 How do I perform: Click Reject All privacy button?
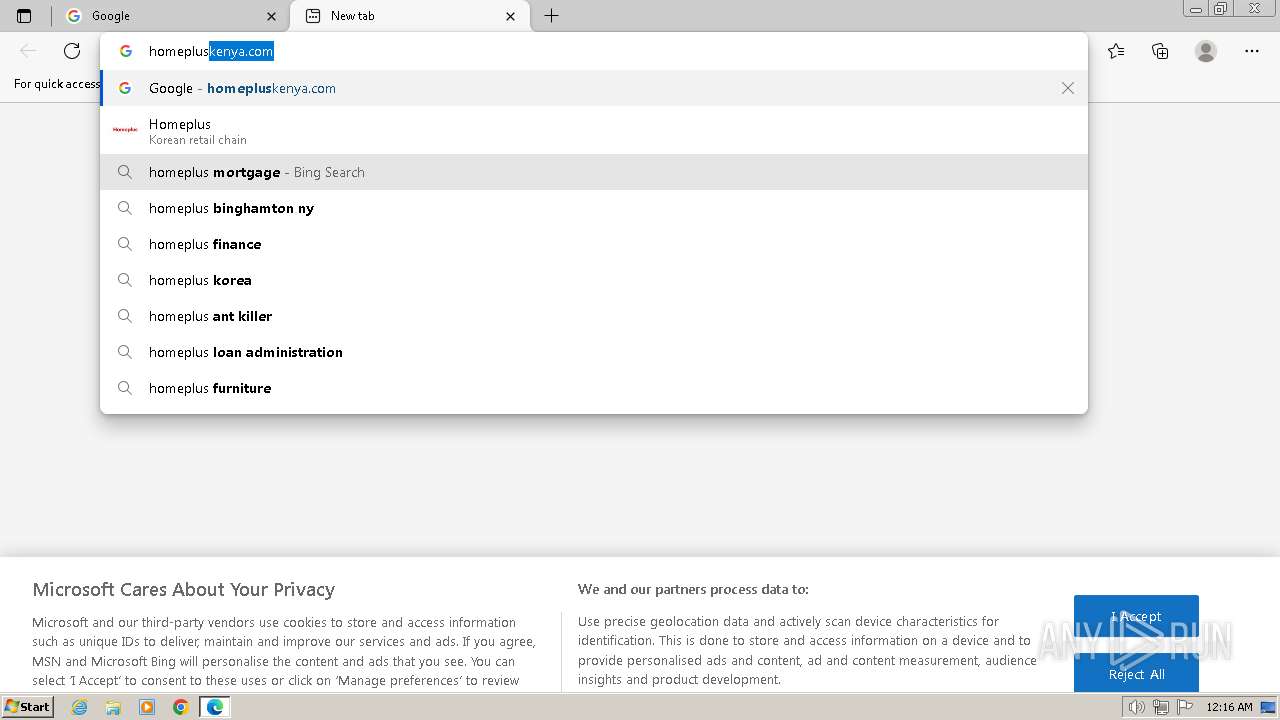point(1136,674)
